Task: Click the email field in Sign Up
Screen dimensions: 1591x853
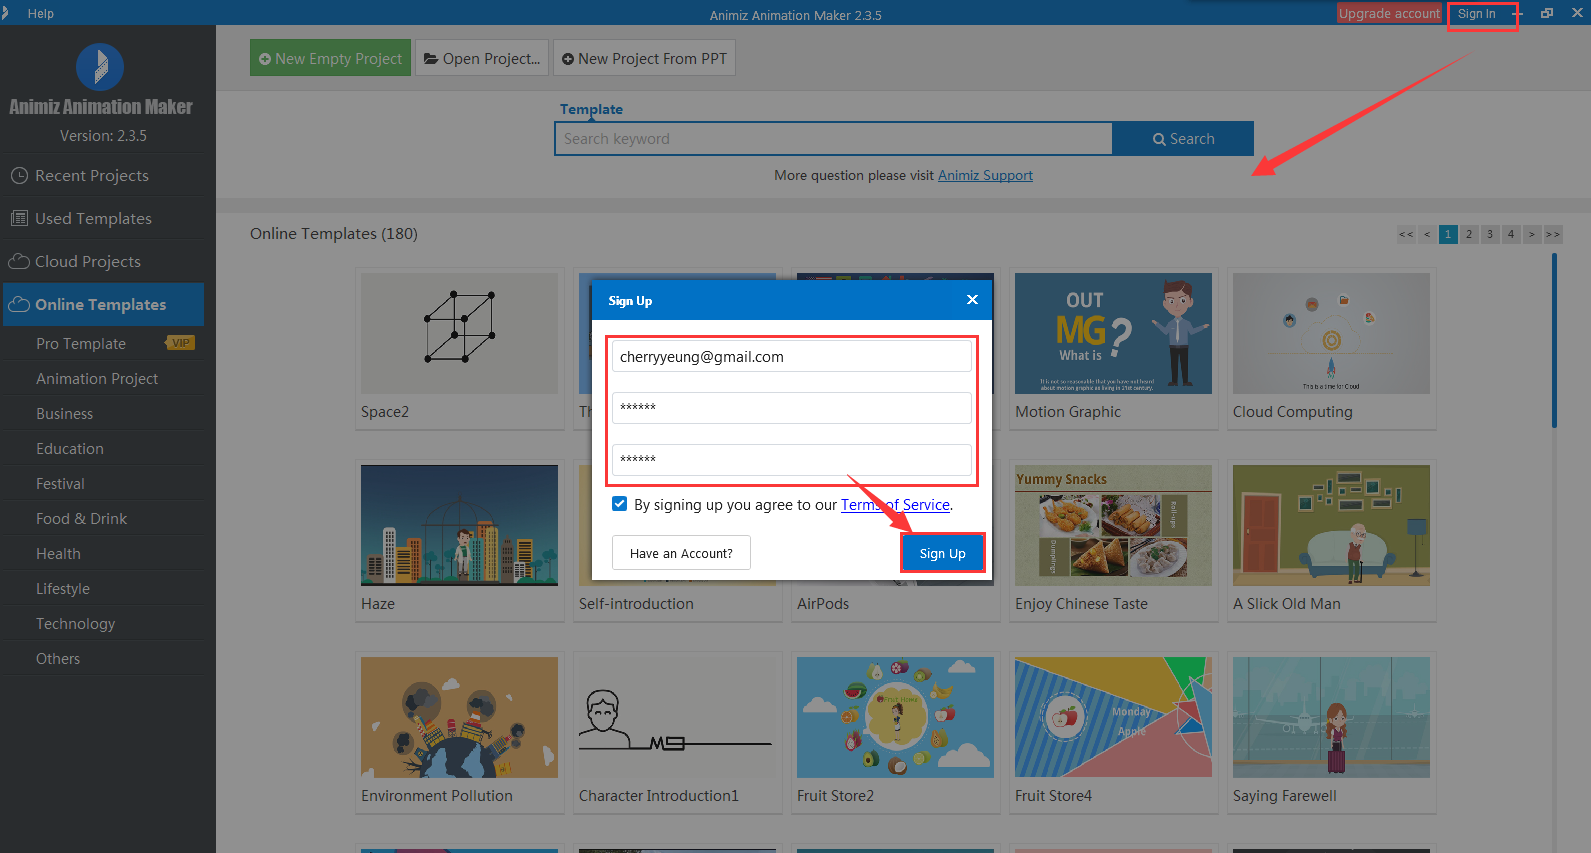Action: point(792,357)
